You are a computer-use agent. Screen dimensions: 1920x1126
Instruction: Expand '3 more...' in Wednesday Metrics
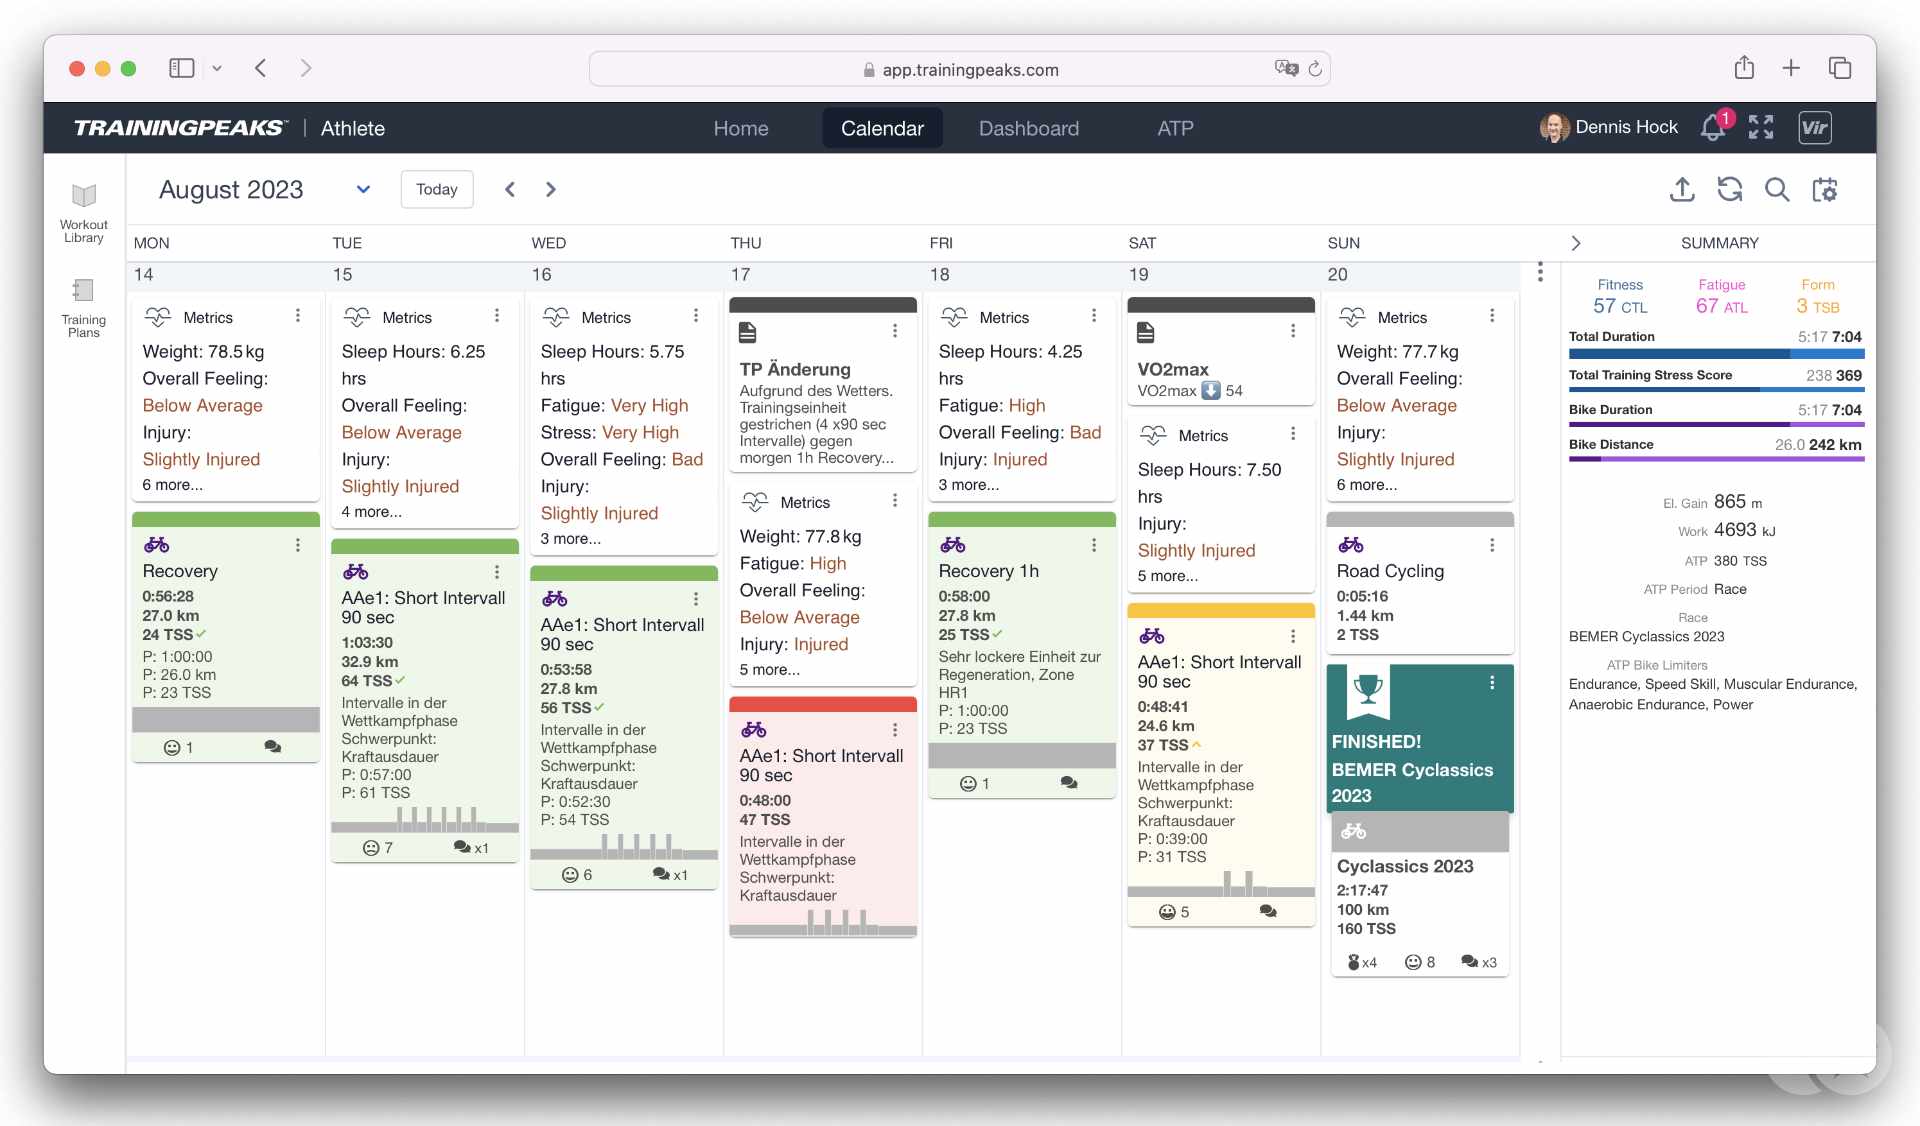tap(570, 539)
